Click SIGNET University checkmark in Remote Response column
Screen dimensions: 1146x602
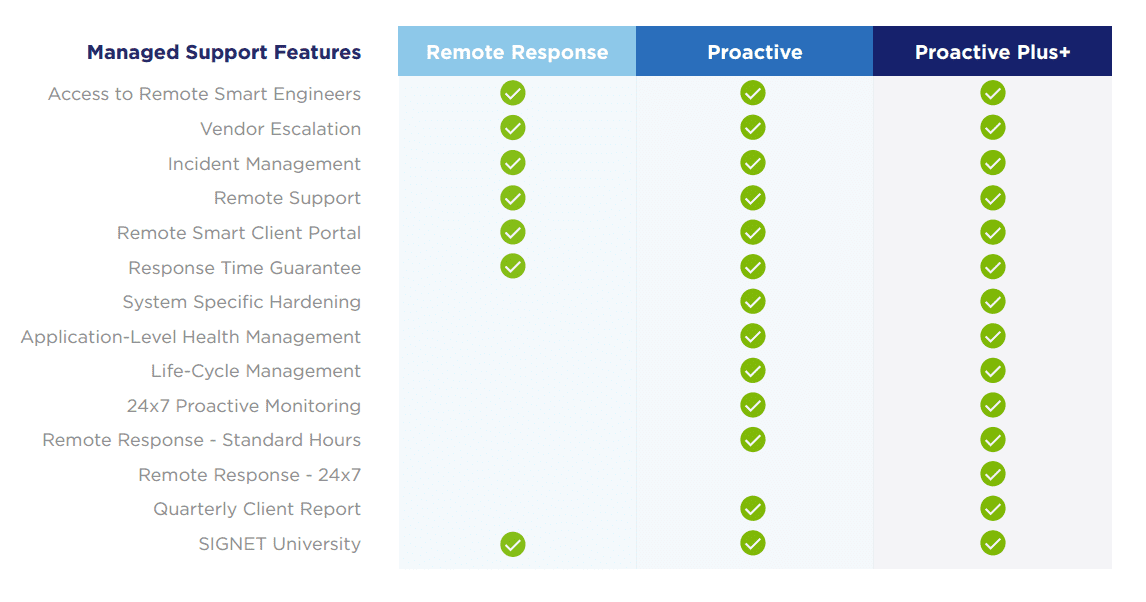coord(512,544)
